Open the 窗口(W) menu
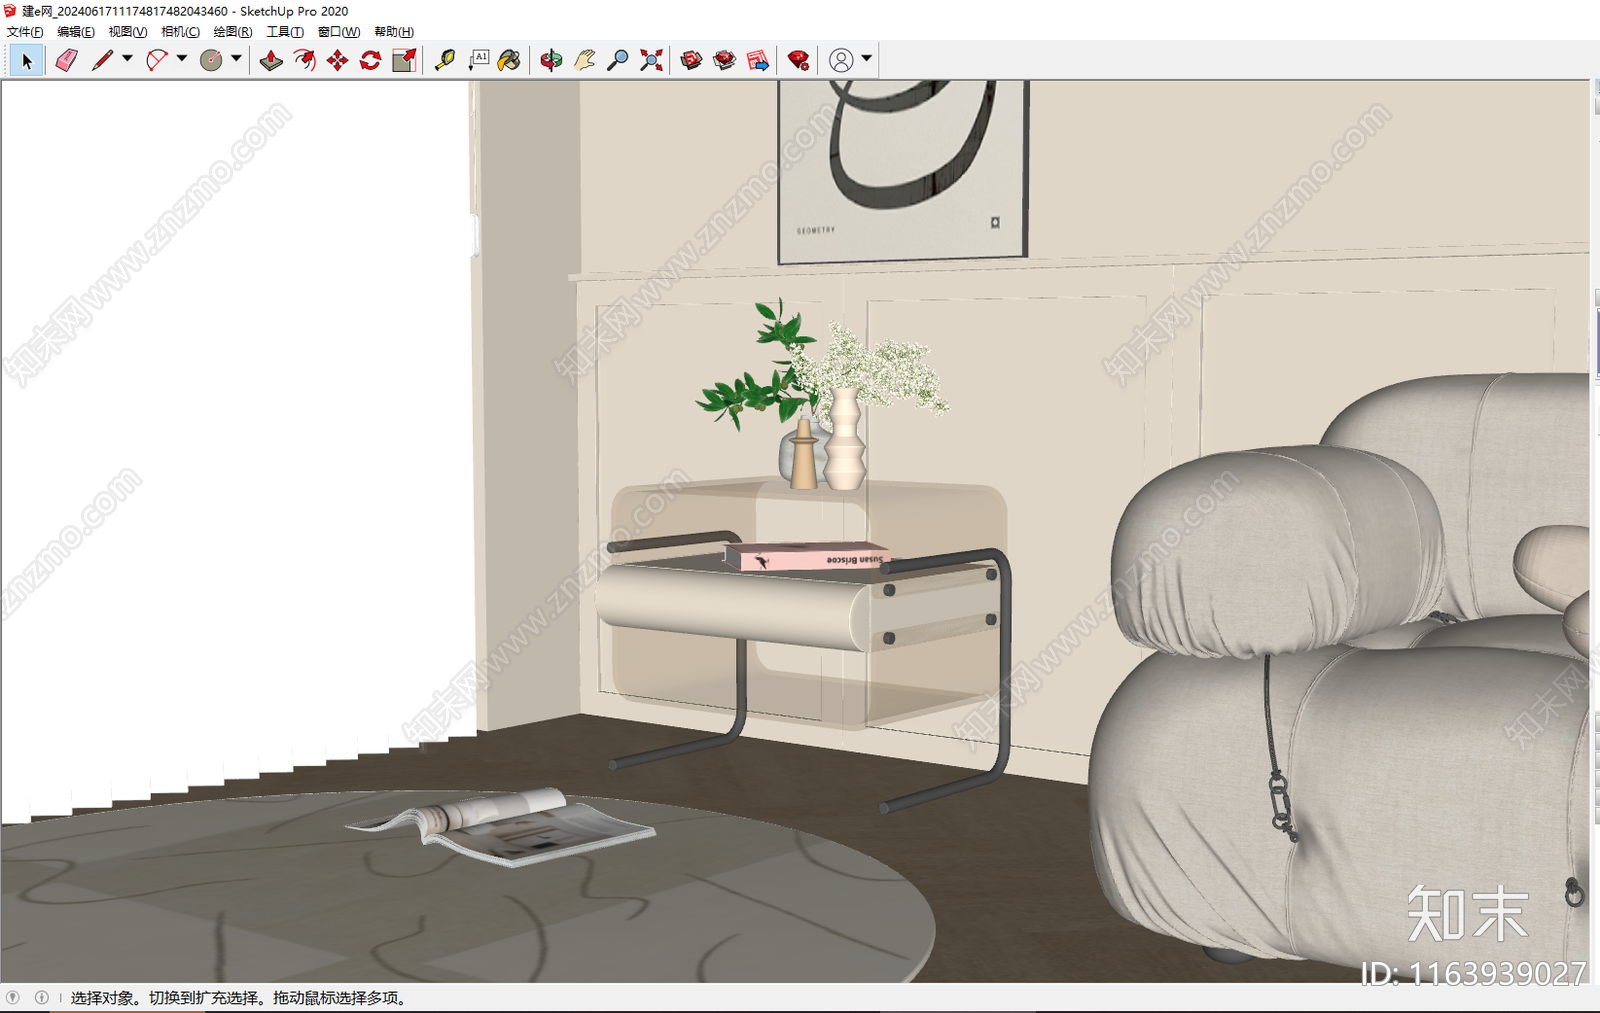Viewport: 1600px width, 1013px height. pyautogui.click(x=339, y=32)
